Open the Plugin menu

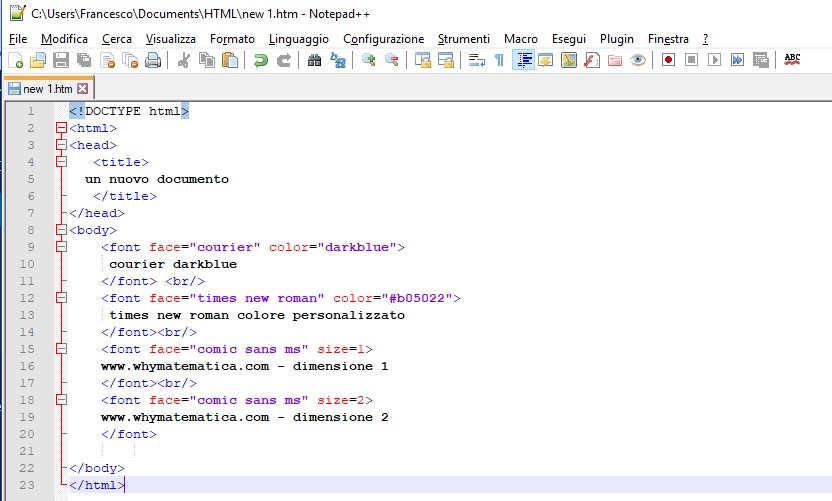[x=617, y=39]
